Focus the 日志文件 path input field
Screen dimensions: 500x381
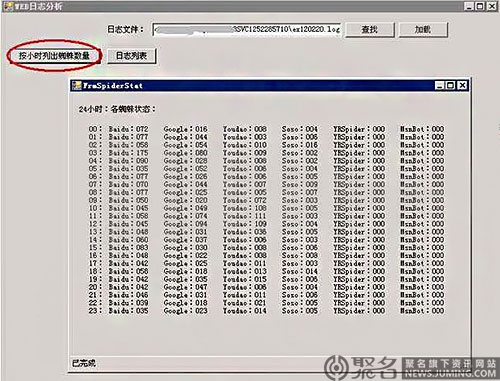(x=246, y=29)
